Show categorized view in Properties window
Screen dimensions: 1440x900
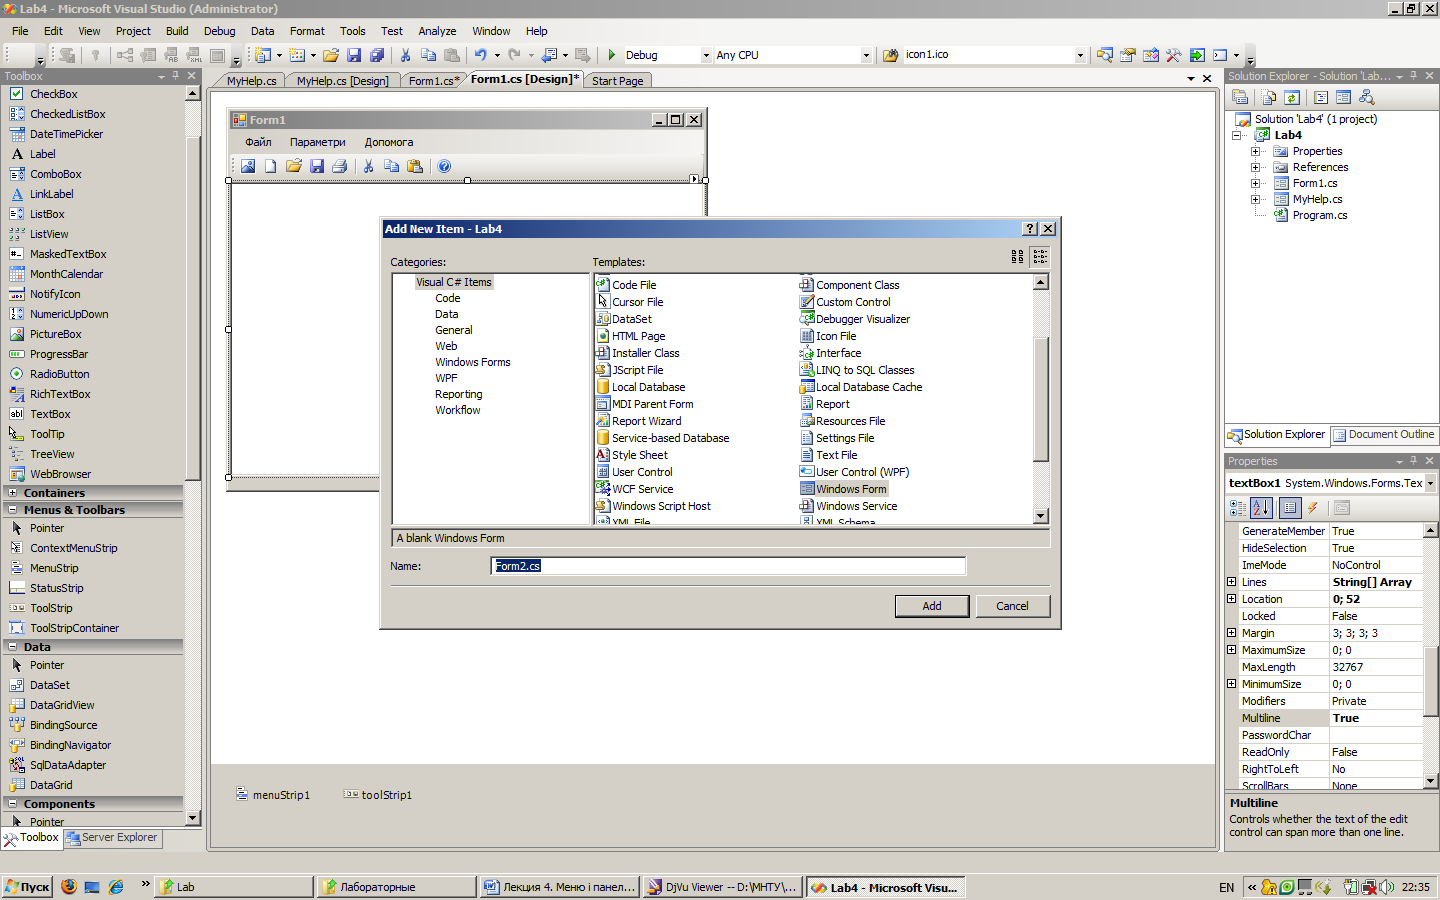(1238, 508)
